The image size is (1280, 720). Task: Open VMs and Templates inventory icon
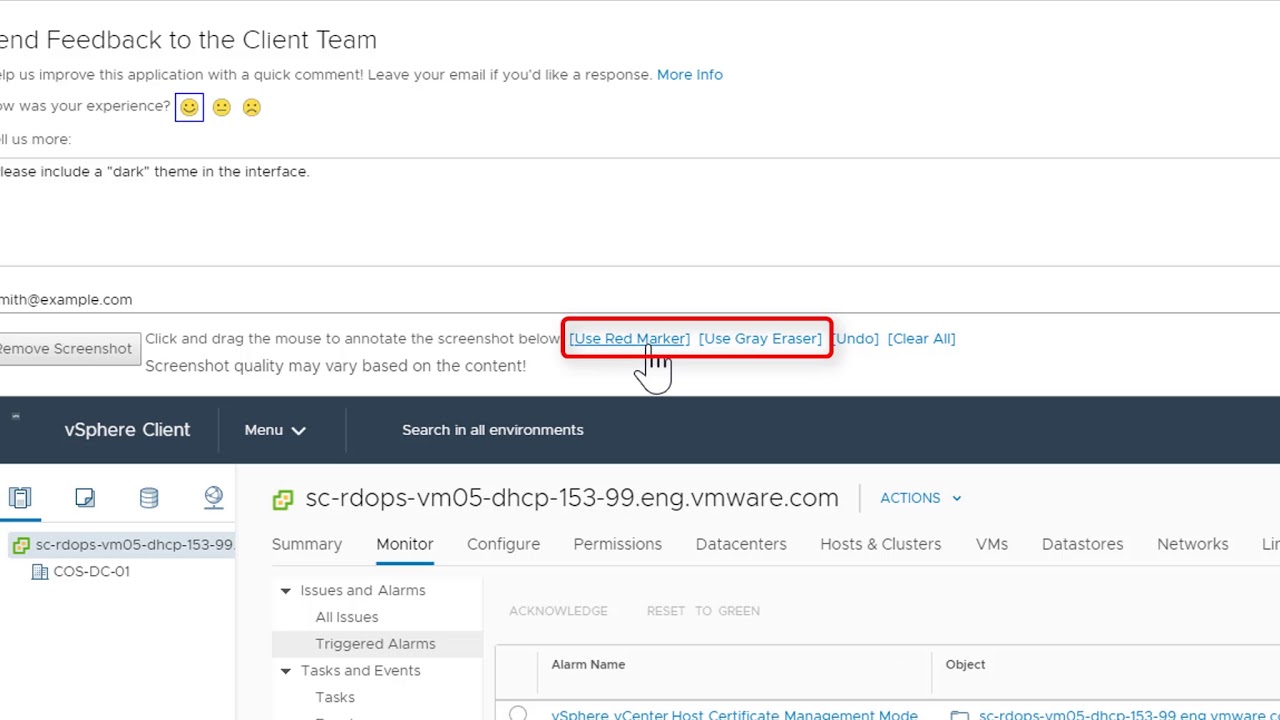pos(85,497)
